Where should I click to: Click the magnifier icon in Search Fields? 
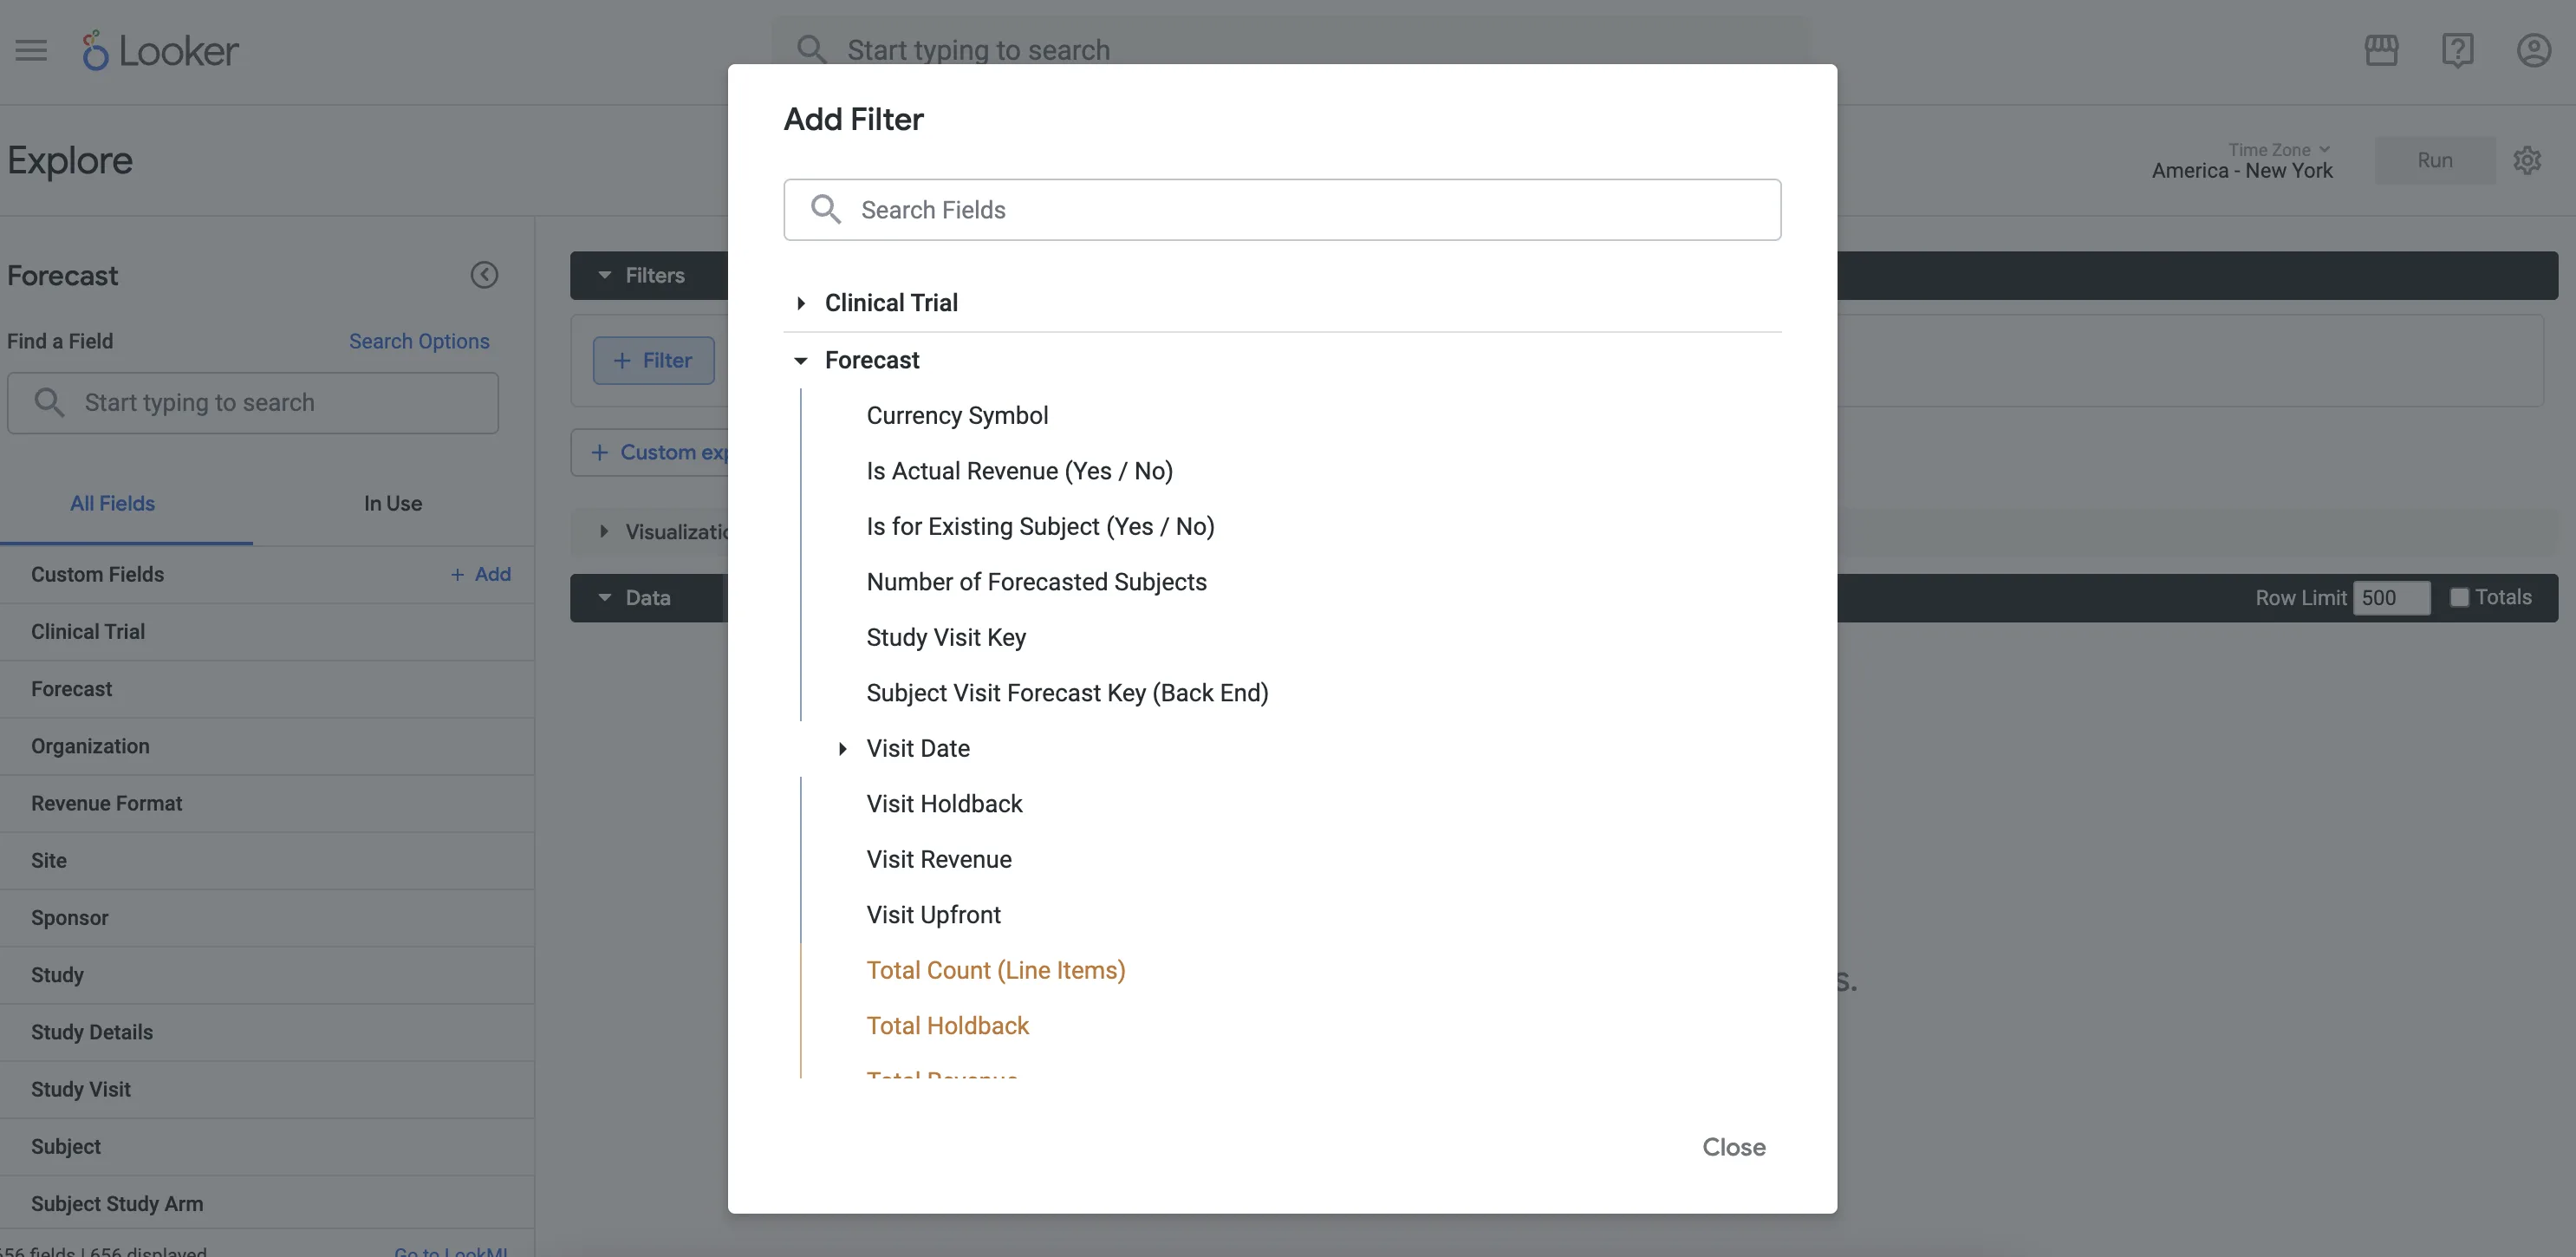click(x=825, y=209)
